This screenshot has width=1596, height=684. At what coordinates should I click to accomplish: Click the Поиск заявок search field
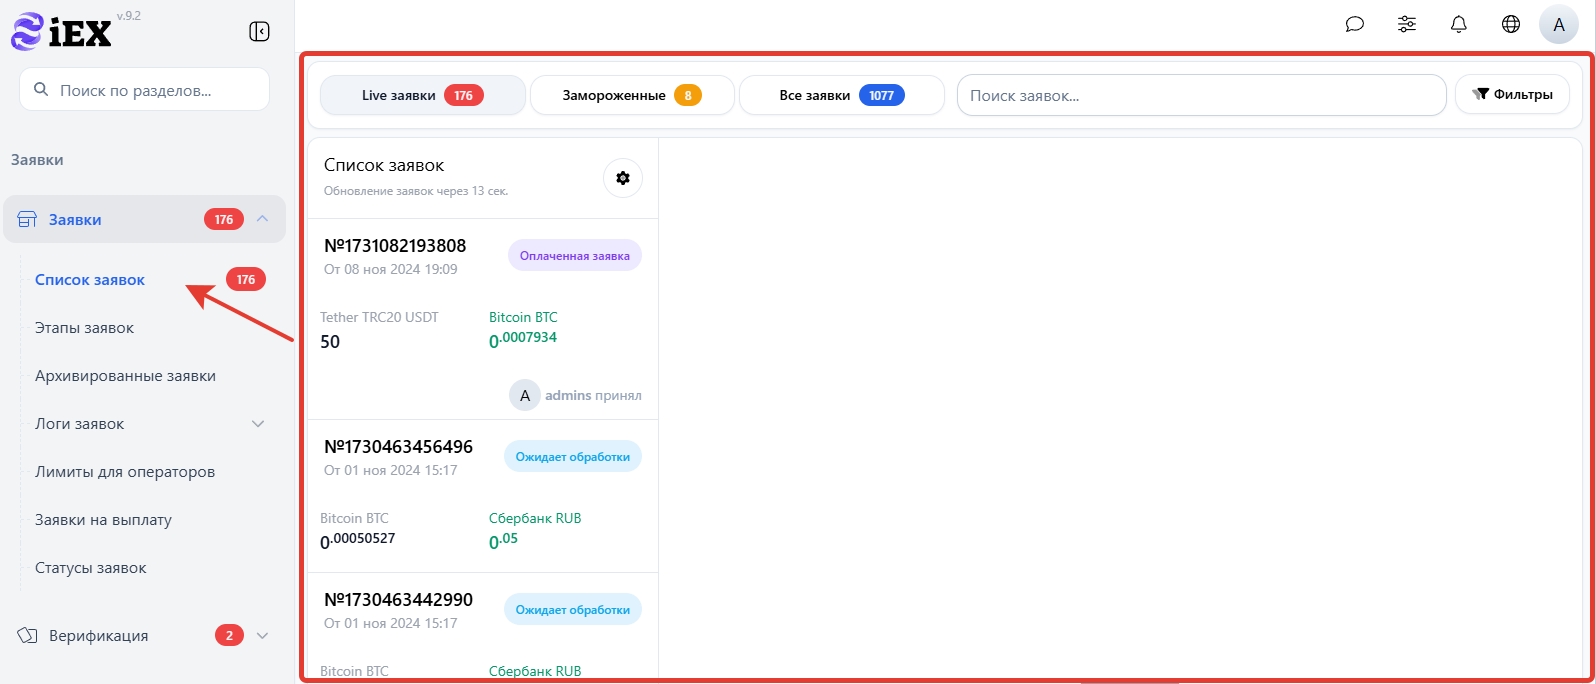point(1200,96)
